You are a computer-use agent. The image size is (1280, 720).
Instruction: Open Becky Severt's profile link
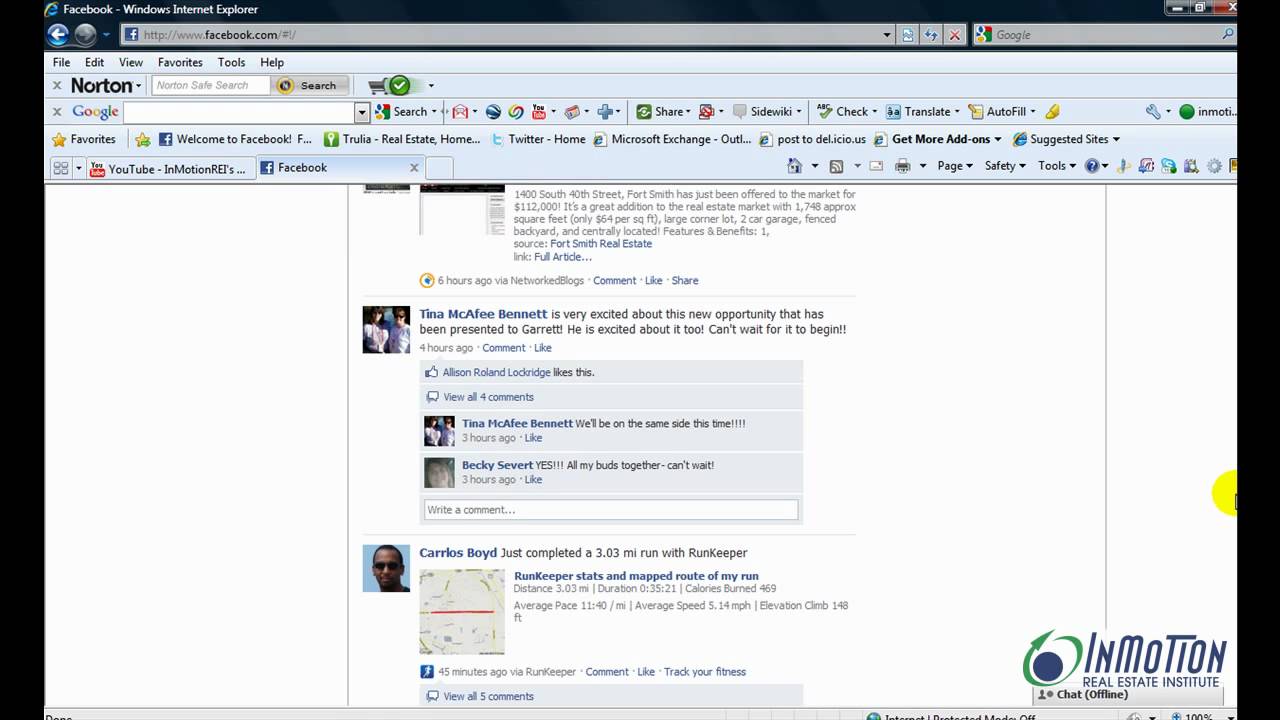coord(497,465)
